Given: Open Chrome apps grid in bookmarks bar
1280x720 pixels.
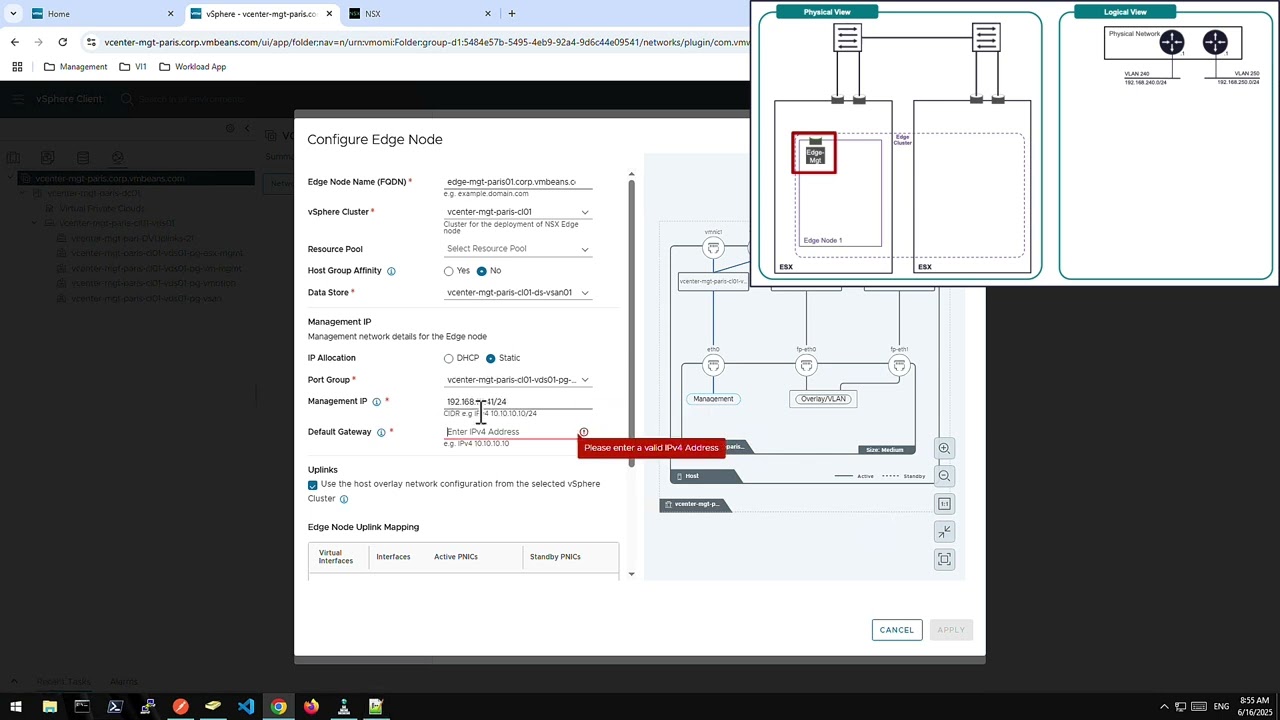Looking at the screenshot, I should click(x=17, y=67).
